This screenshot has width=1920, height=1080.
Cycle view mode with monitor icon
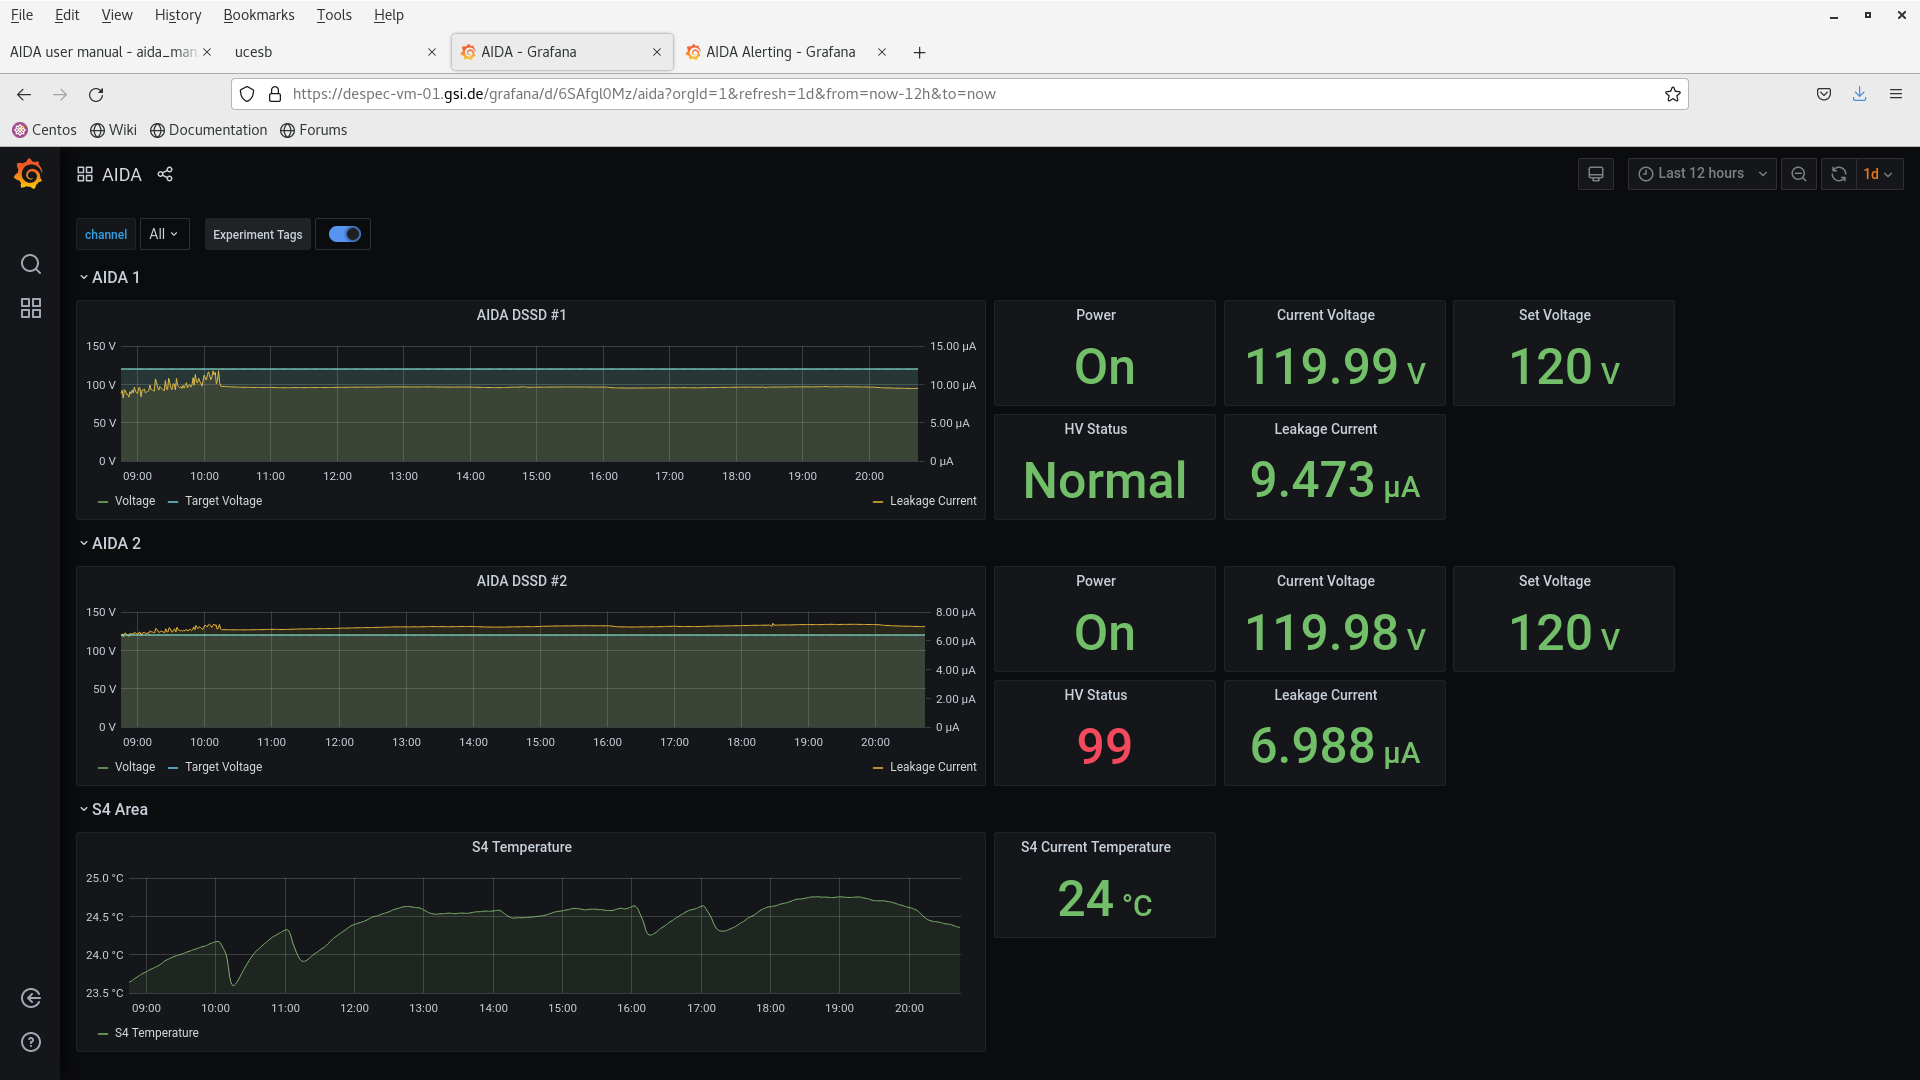[x=1596, y=174]
